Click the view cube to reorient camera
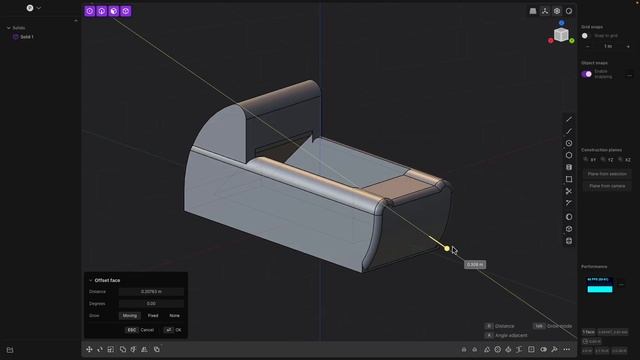 561,35
